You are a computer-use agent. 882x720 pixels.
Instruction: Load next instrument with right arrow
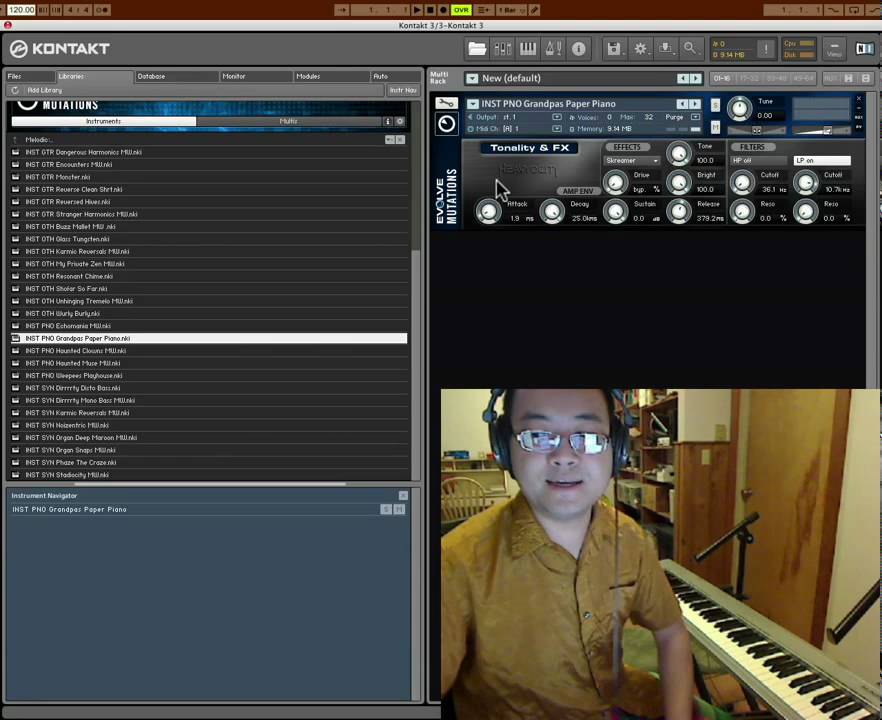695,104
